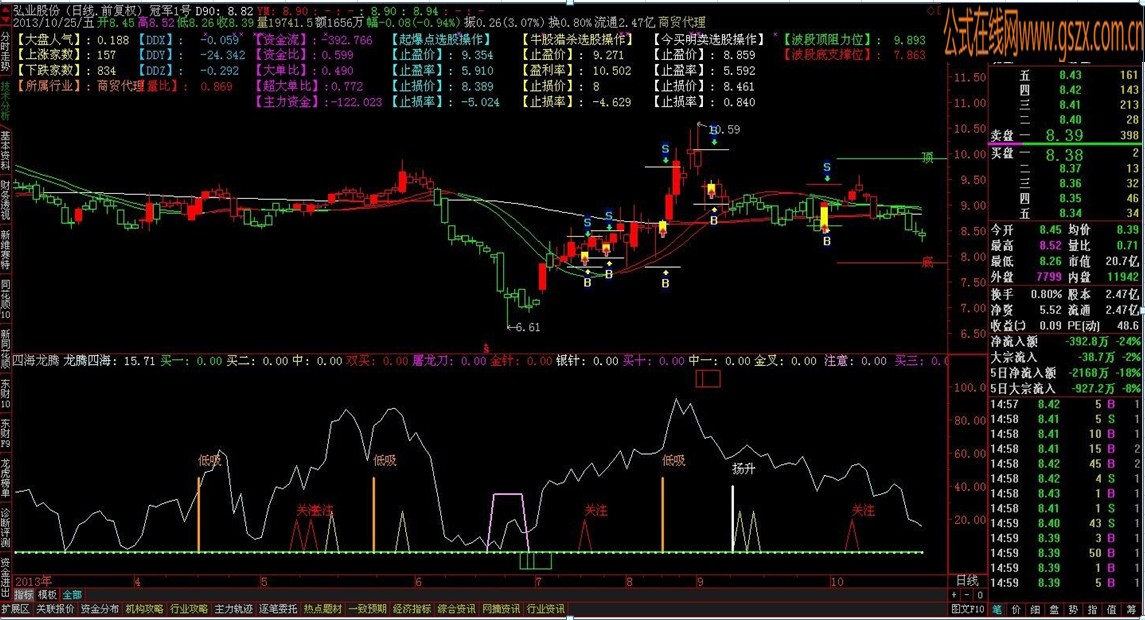Screen dimensions: 1145x620
Task: Click the 波段顶阻力位 label
Action: (831, 39)
